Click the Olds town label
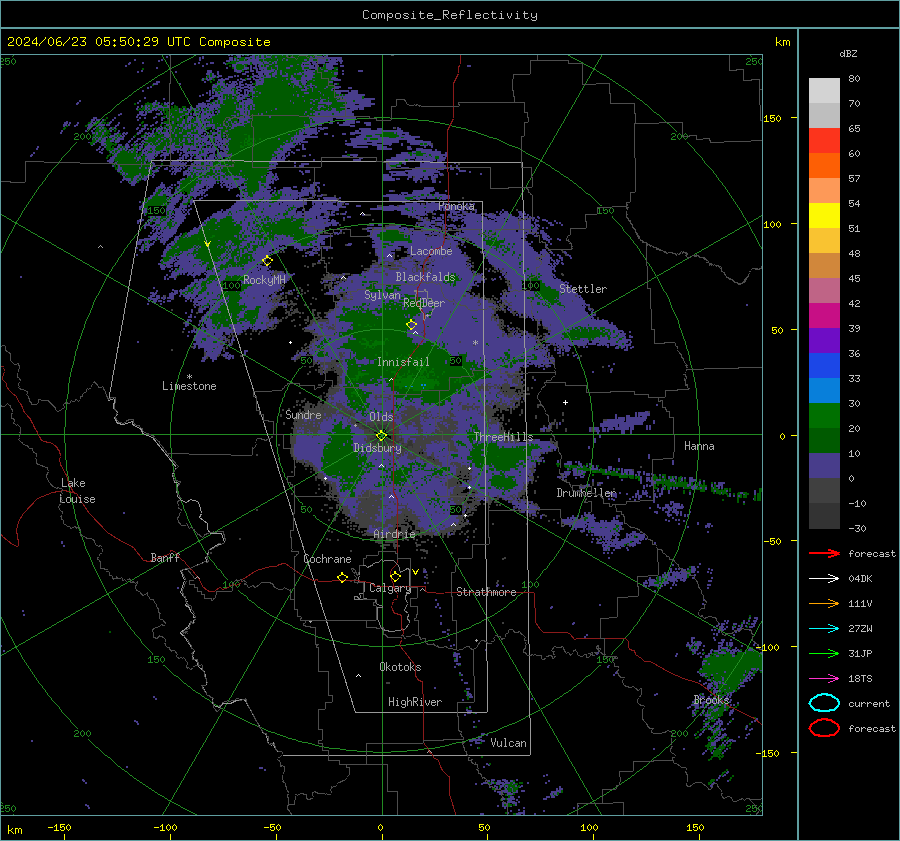The width and height of the screenshot is (900, 841). click(x=381, y=417)
